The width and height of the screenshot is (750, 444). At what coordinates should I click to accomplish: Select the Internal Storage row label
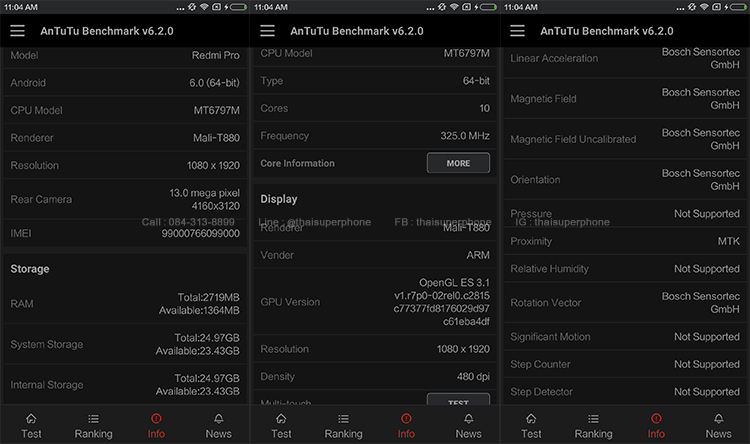47,385
